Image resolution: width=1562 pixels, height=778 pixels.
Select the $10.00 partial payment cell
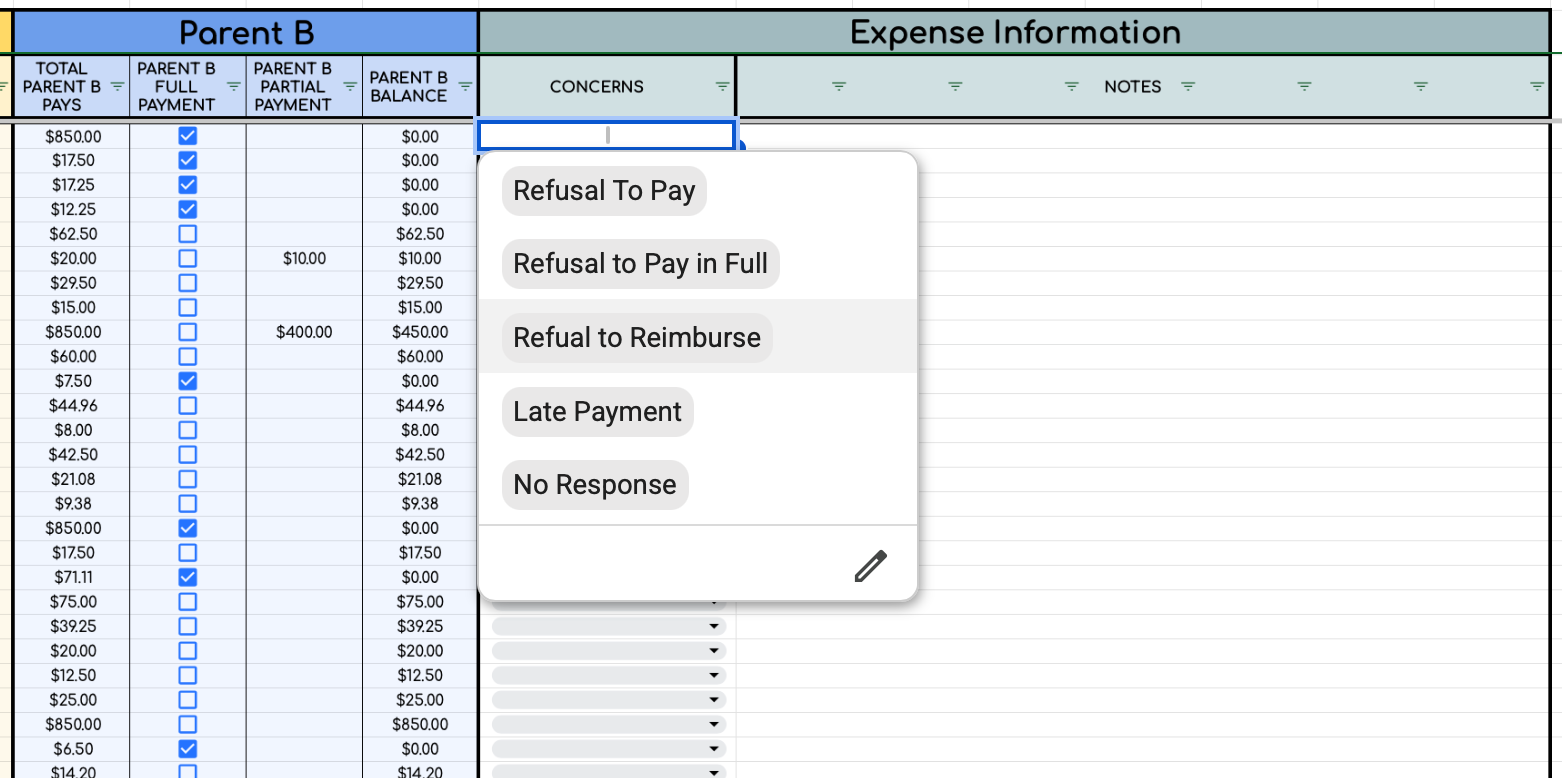304,258
